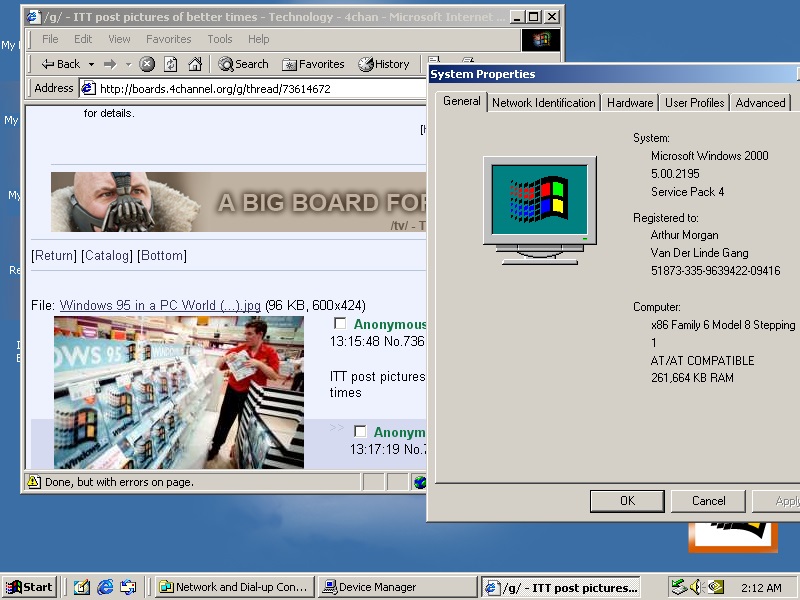800x600 pixels.
Task: Expand the Forward button history dropdown arrow
Action: pos(129,64)
